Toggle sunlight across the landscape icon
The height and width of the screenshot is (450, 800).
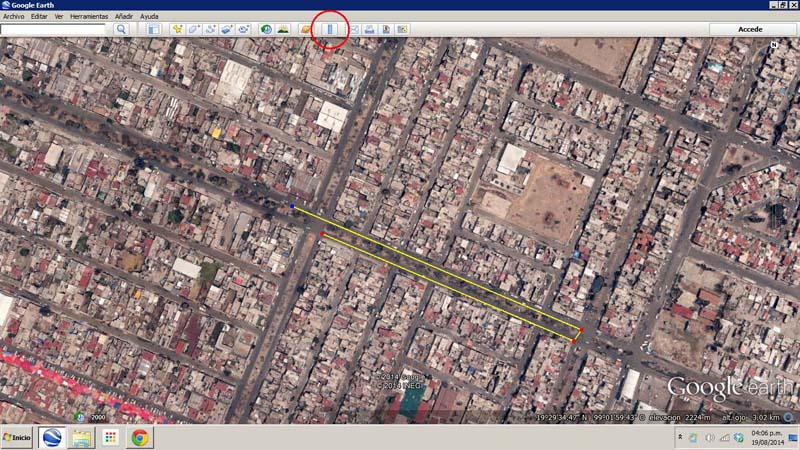[x=283, y=30]
